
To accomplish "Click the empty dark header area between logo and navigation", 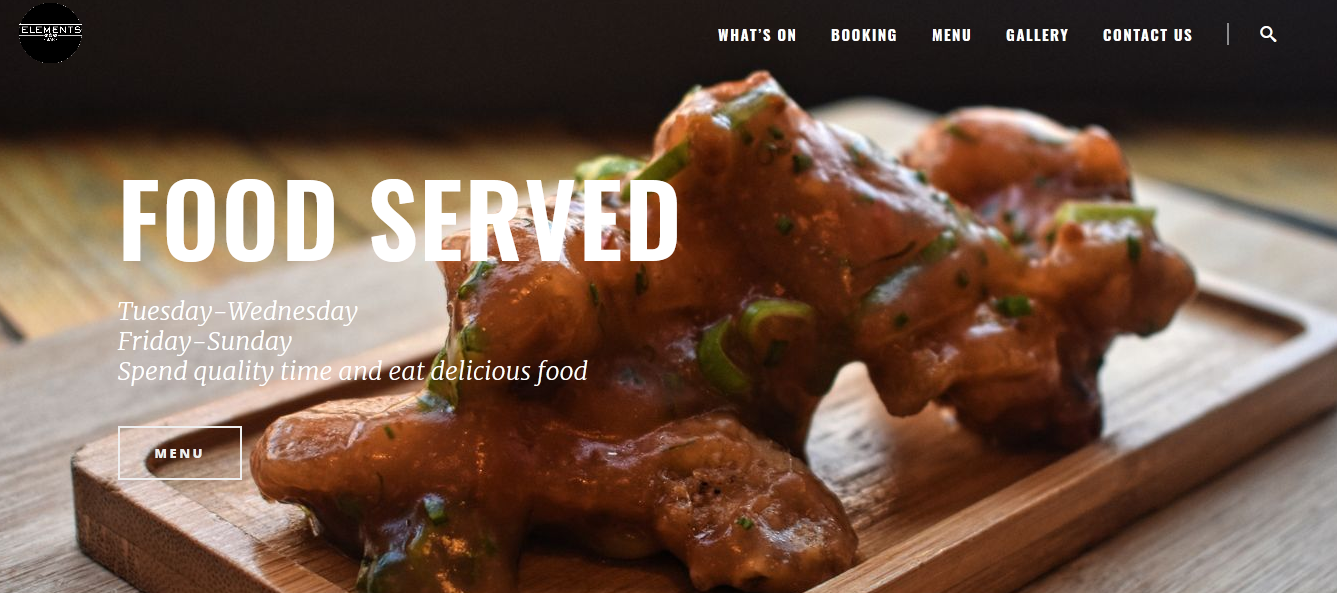I will point(400,35).
